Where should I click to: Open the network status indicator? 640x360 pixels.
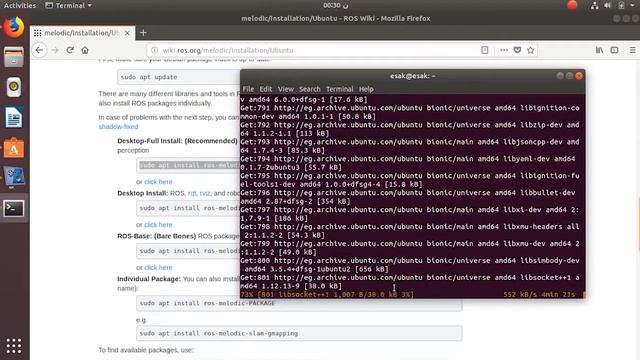(x=595, y=5)
